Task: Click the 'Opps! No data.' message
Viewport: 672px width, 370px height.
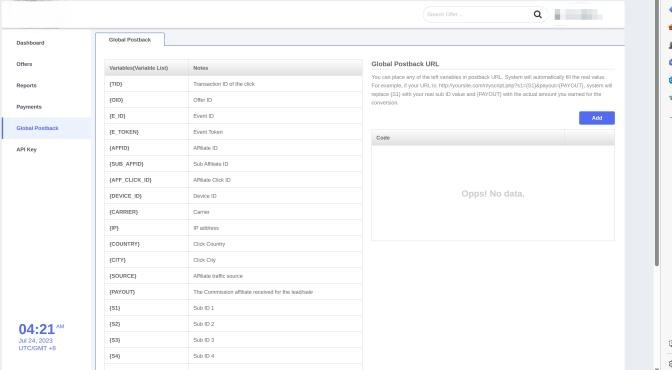Action: pos(493,194)
